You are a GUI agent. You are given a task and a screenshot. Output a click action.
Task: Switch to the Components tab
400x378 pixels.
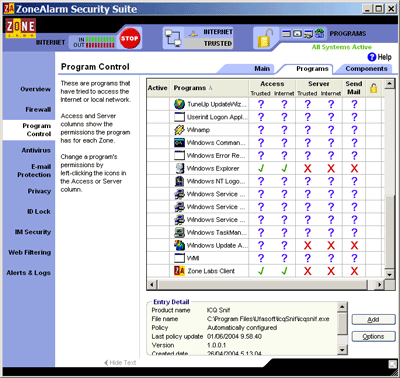pyautogui.click(x=366, y=69)
